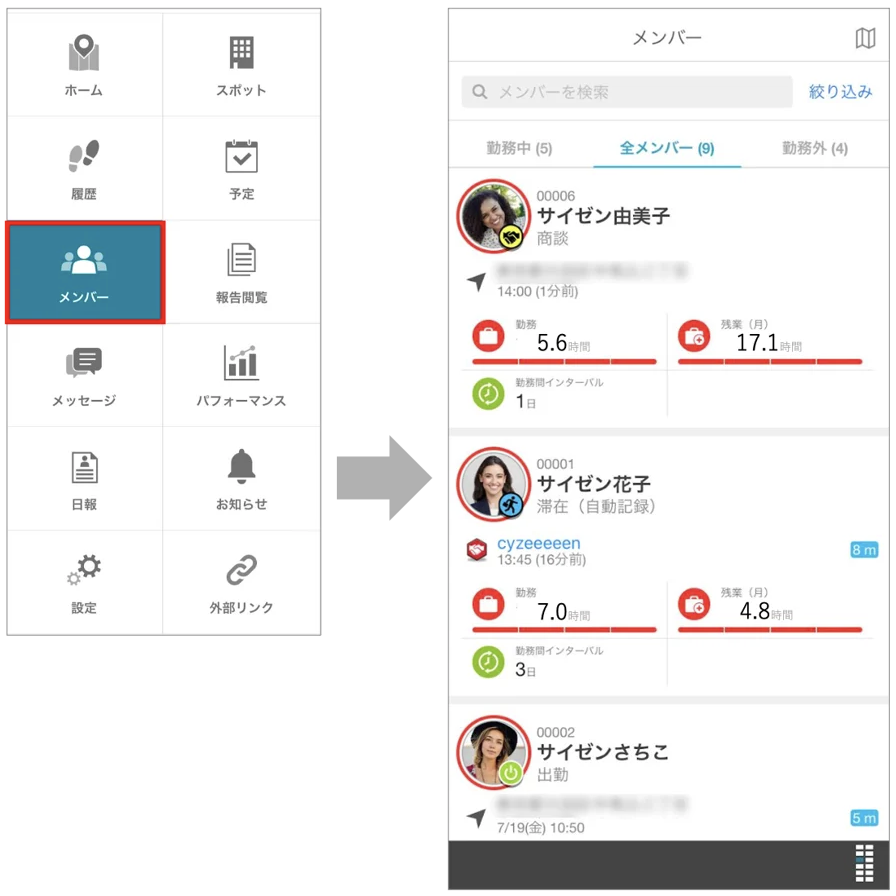Click 勤務 briefcase icon for サイゼン花子
This screenshot has height=896, width=896.
coord(488,604)
